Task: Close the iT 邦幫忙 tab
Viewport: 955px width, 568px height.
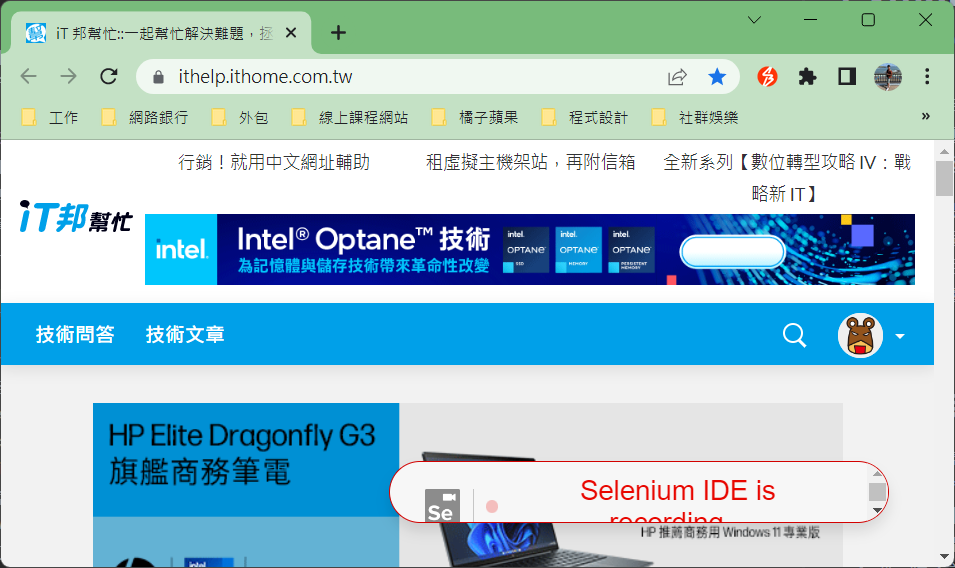Action: click(x=291, y=33)
